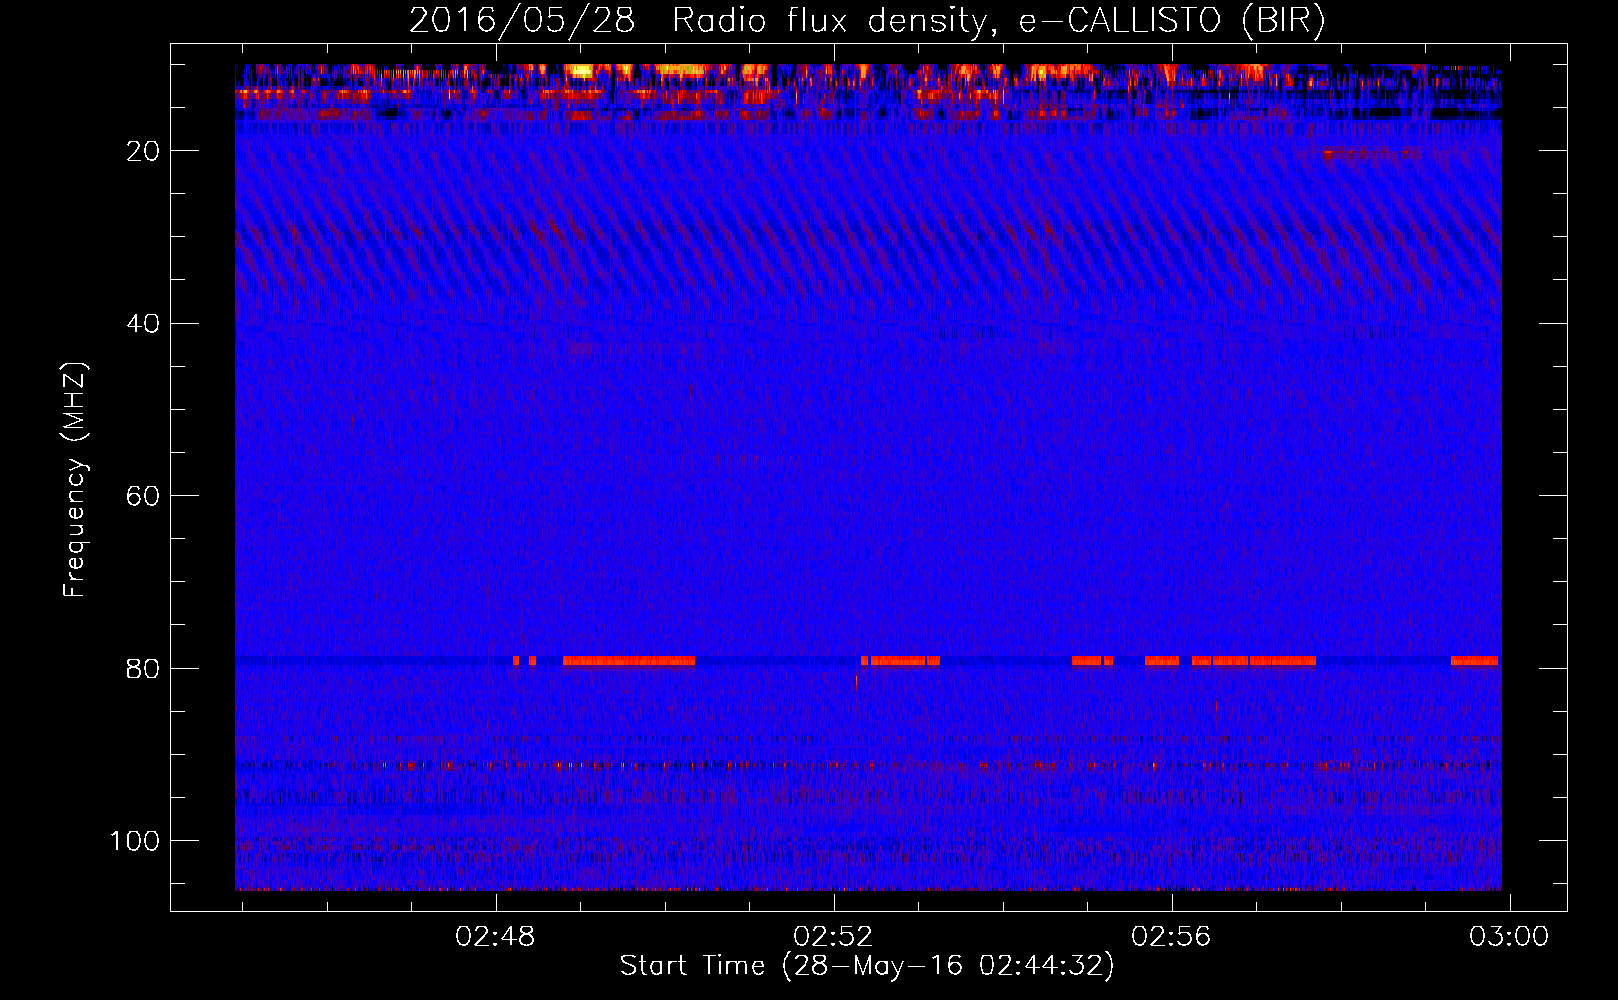Click the longest red burst at 80 MHz near 02:49
Screen dimensions: 1618x1000
[x=629, y=661]
